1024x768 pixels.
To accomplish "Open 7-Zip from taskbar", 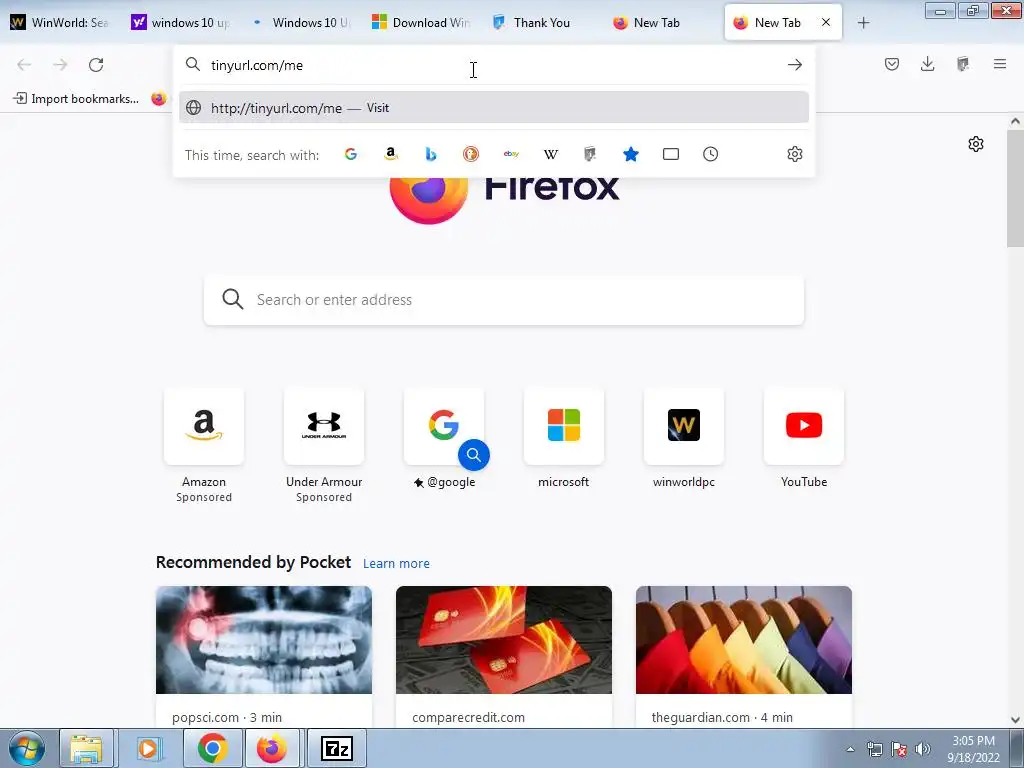I will coord(337,748).
